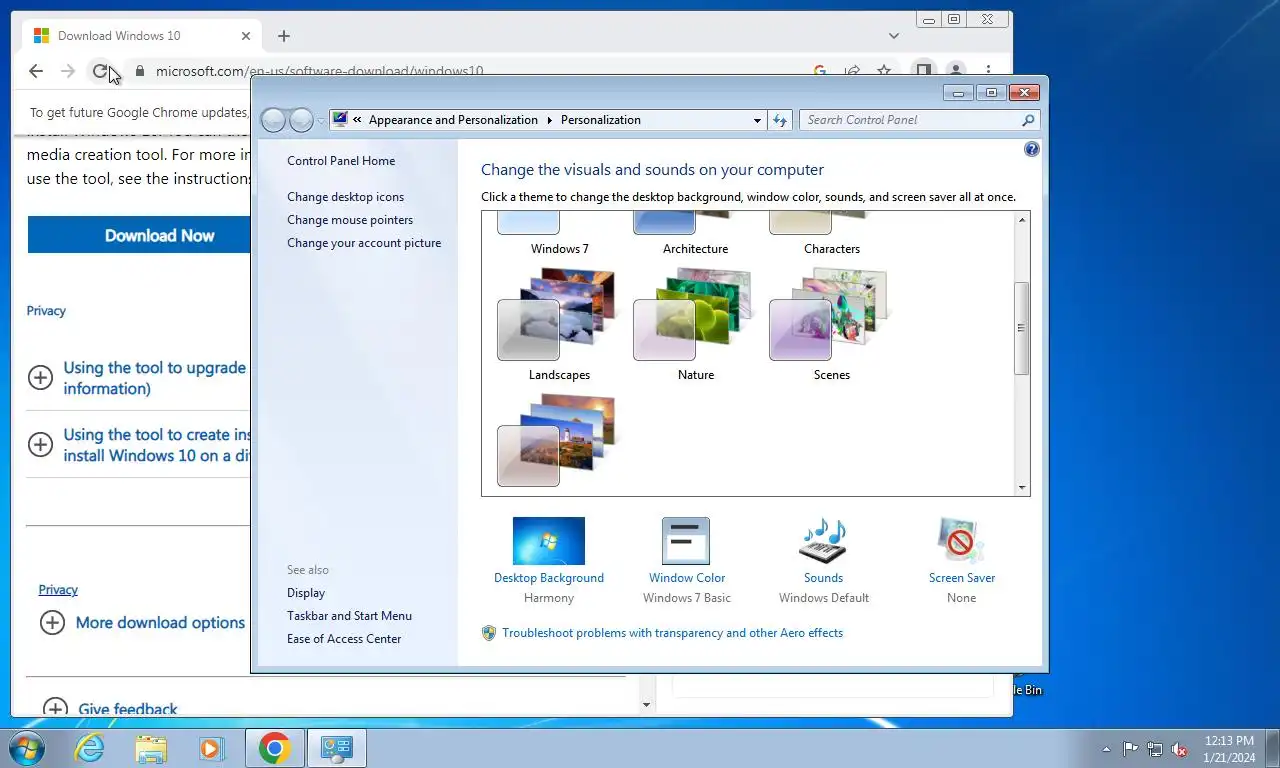Expand Using the tool to create installation media

tap(40, 444)
